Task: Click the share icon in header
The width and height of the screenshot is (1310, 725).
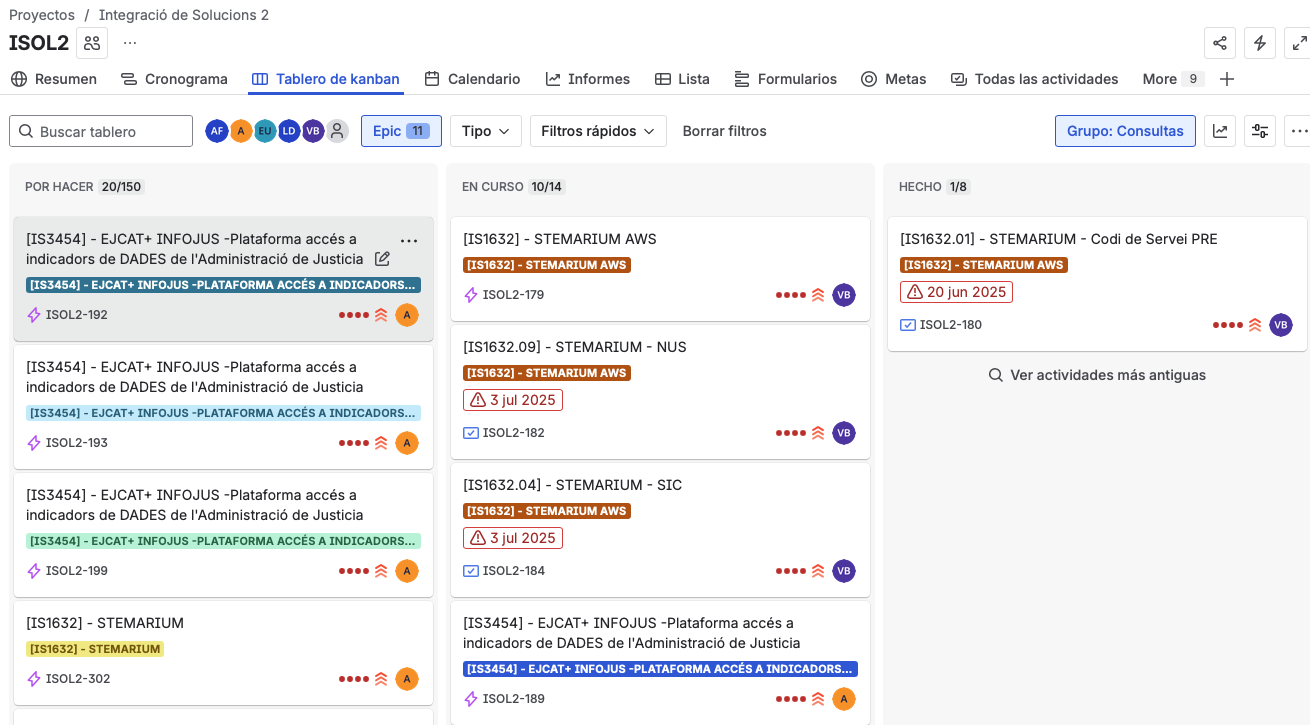Action: coord(1219,43)
